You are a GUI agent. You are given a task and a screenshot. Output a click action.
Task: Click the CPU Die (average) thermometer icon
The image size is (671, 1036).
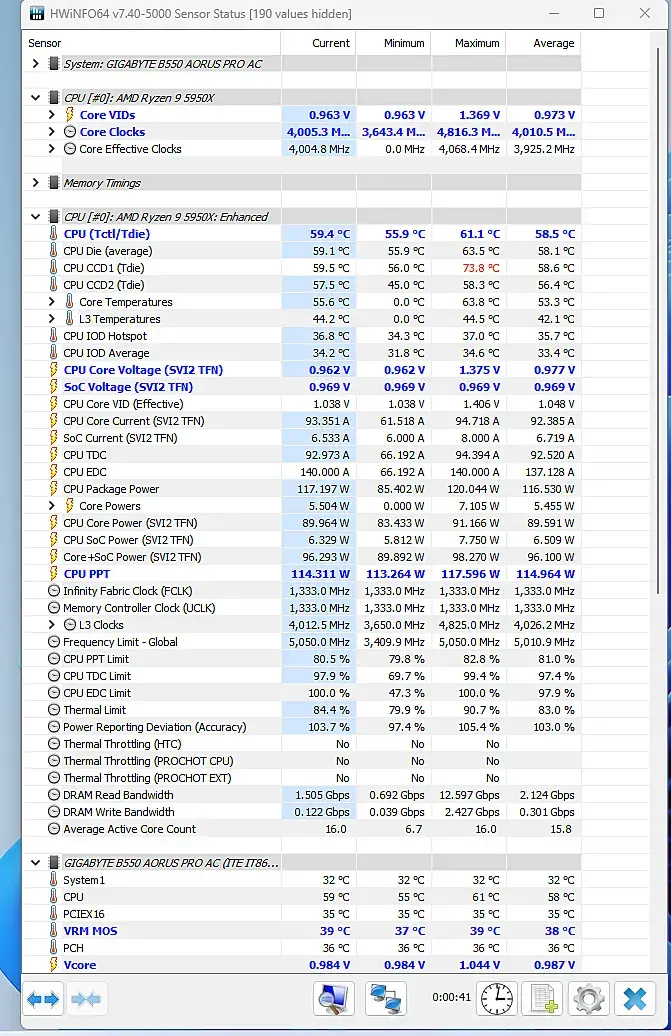point(53,251)
